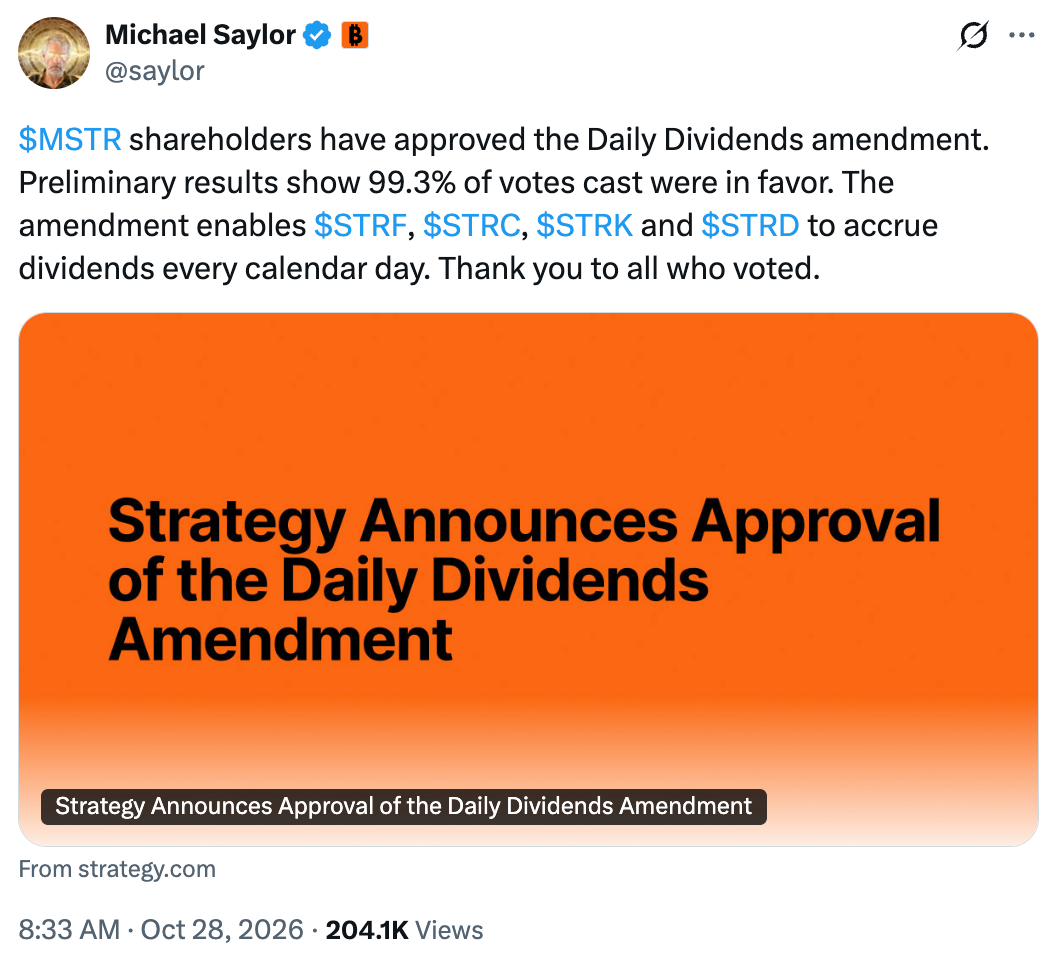This screenshot has height=956, width=1055.
Task: Open the orange Strategy announcement card image
Action: click(528, 579)
